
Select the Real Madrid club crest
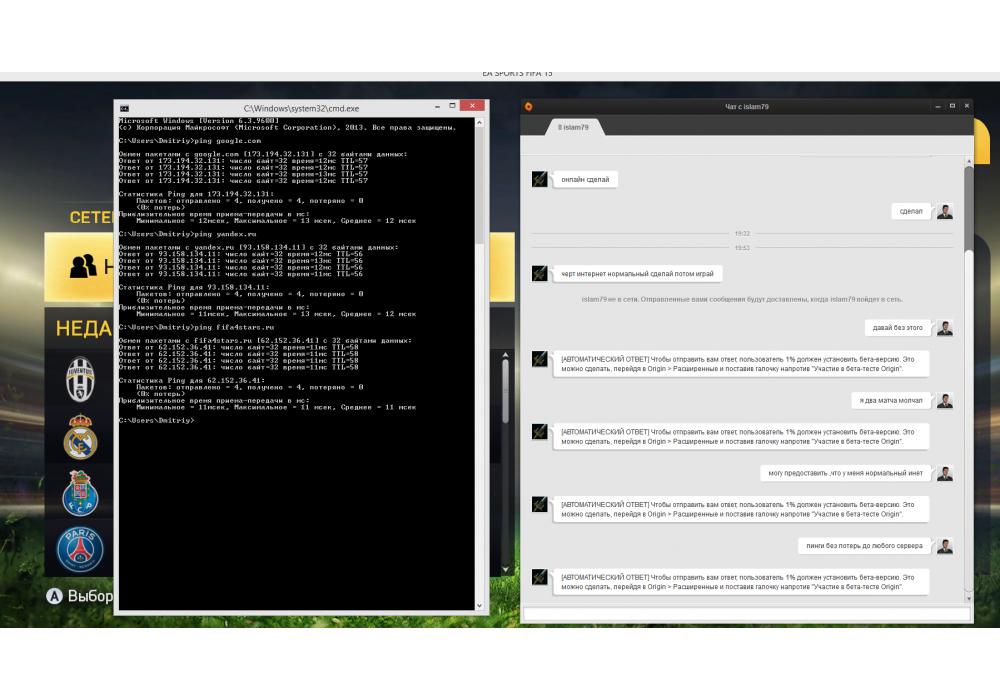coord(80,437)
